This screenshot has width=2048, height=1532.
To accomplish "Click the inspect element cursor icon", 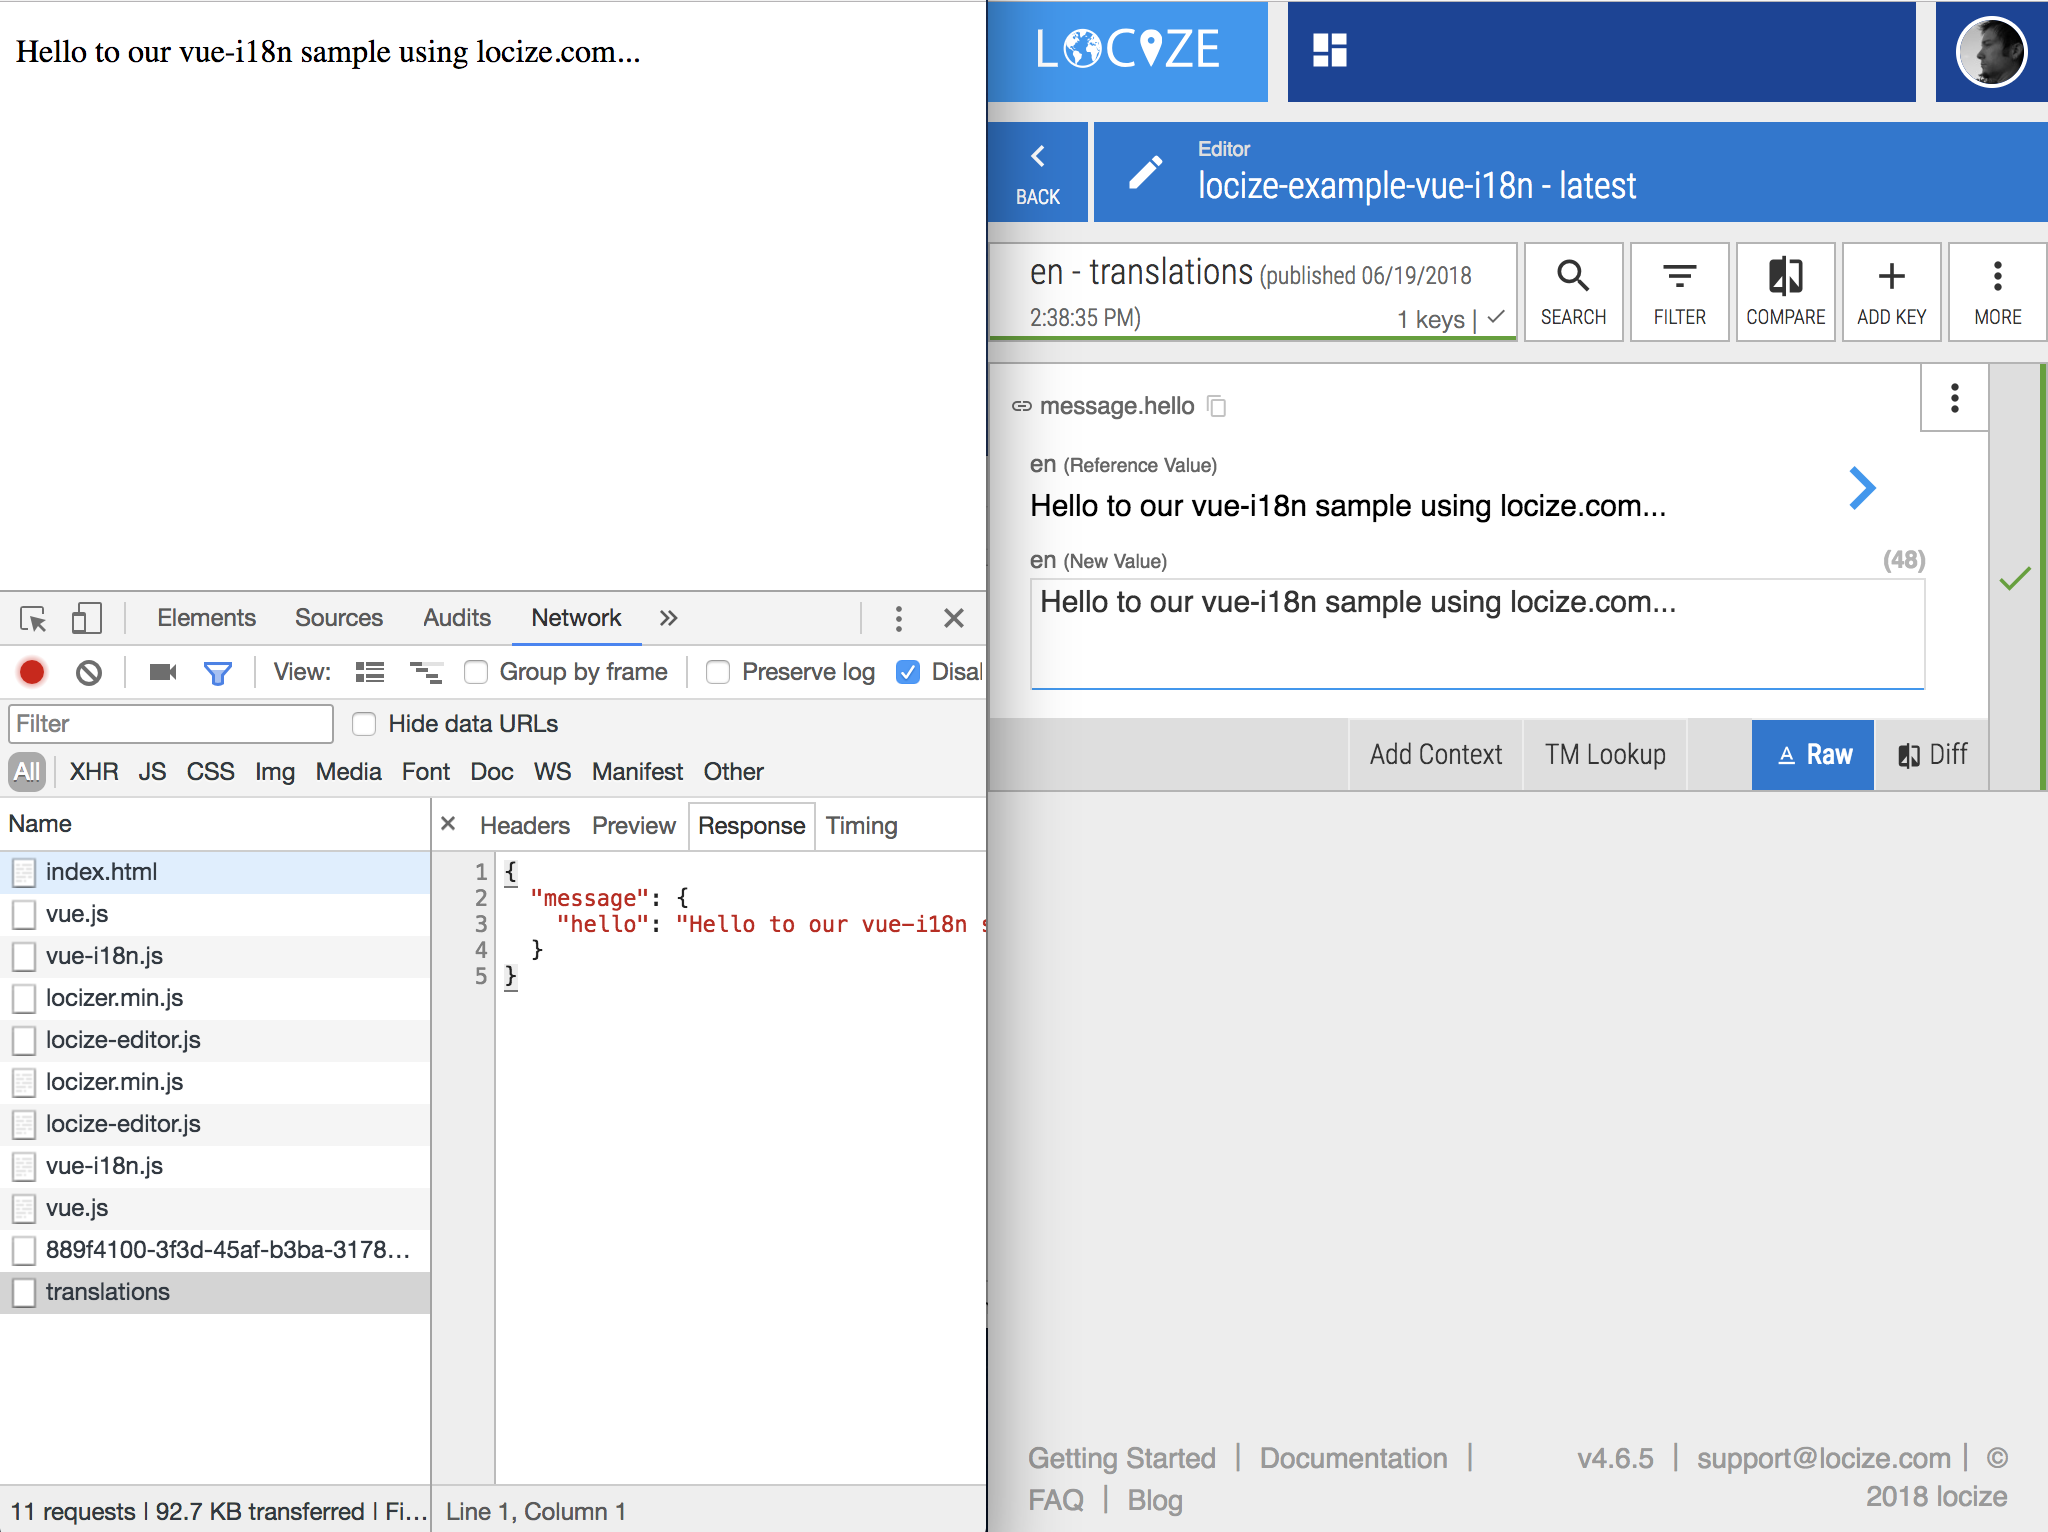I will (x=33, y=619).
